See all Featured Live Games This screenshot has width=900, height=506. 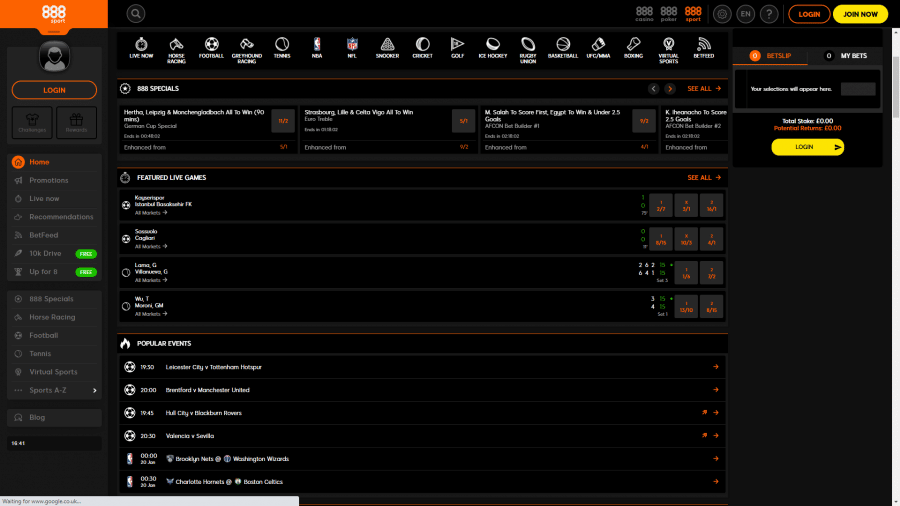point(704,177)
